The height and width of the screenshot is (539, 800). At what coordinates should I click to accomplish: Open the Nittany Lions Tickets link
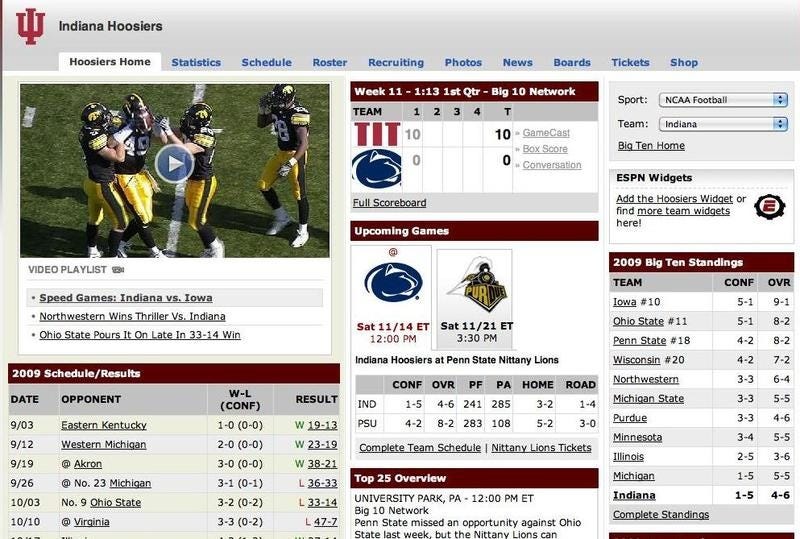(541, 448)
